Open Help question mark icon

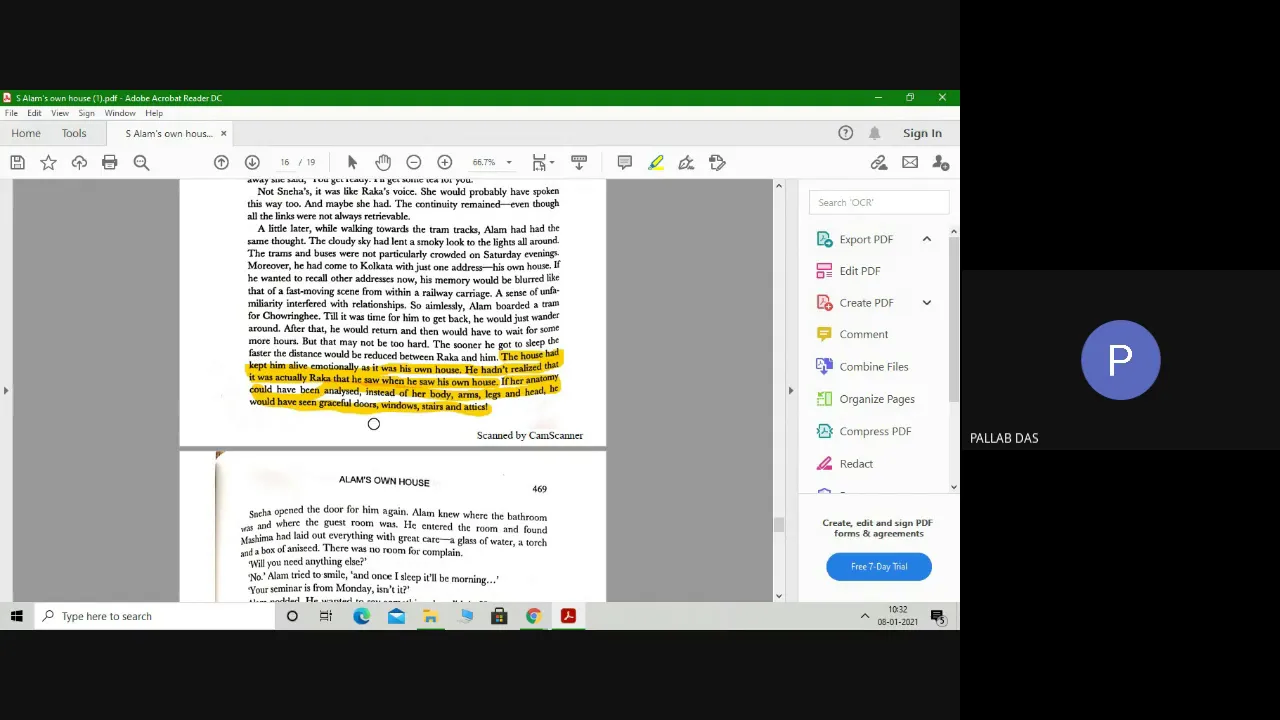846,133
